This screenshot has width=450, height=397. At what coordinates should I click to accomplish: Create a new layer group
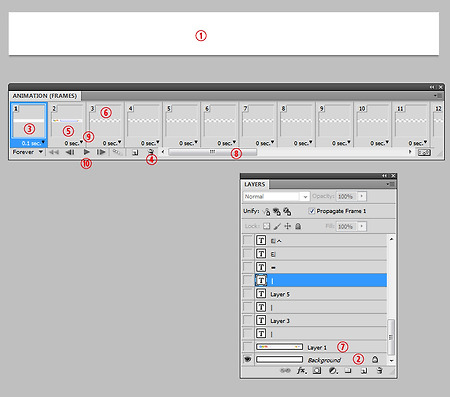click(x=348, y=370)
